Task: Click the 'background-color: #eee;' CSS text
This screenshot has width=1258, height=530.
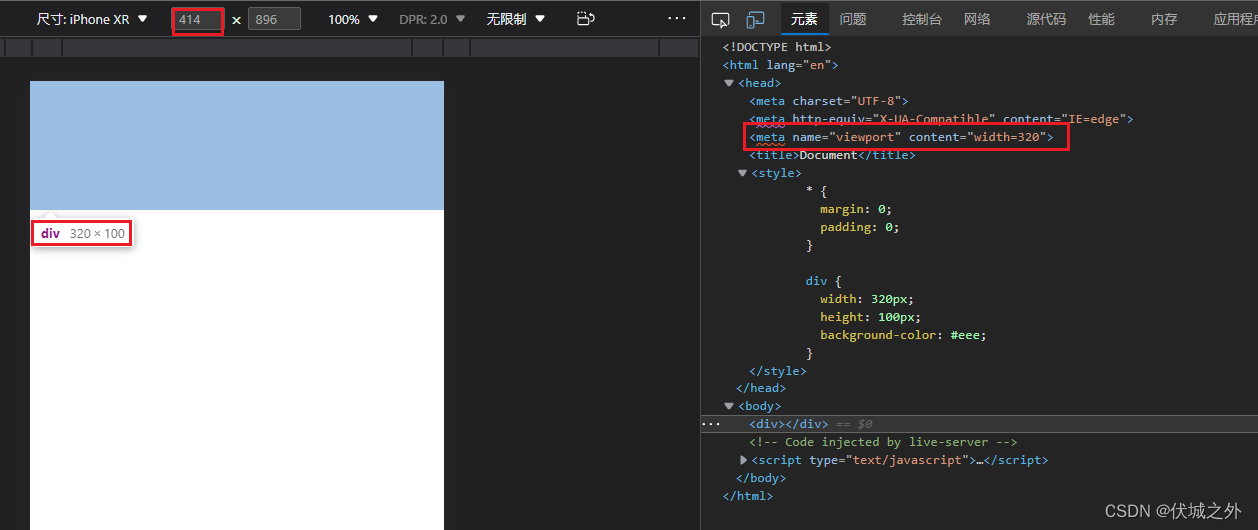Action: click(x=903, y=335)
